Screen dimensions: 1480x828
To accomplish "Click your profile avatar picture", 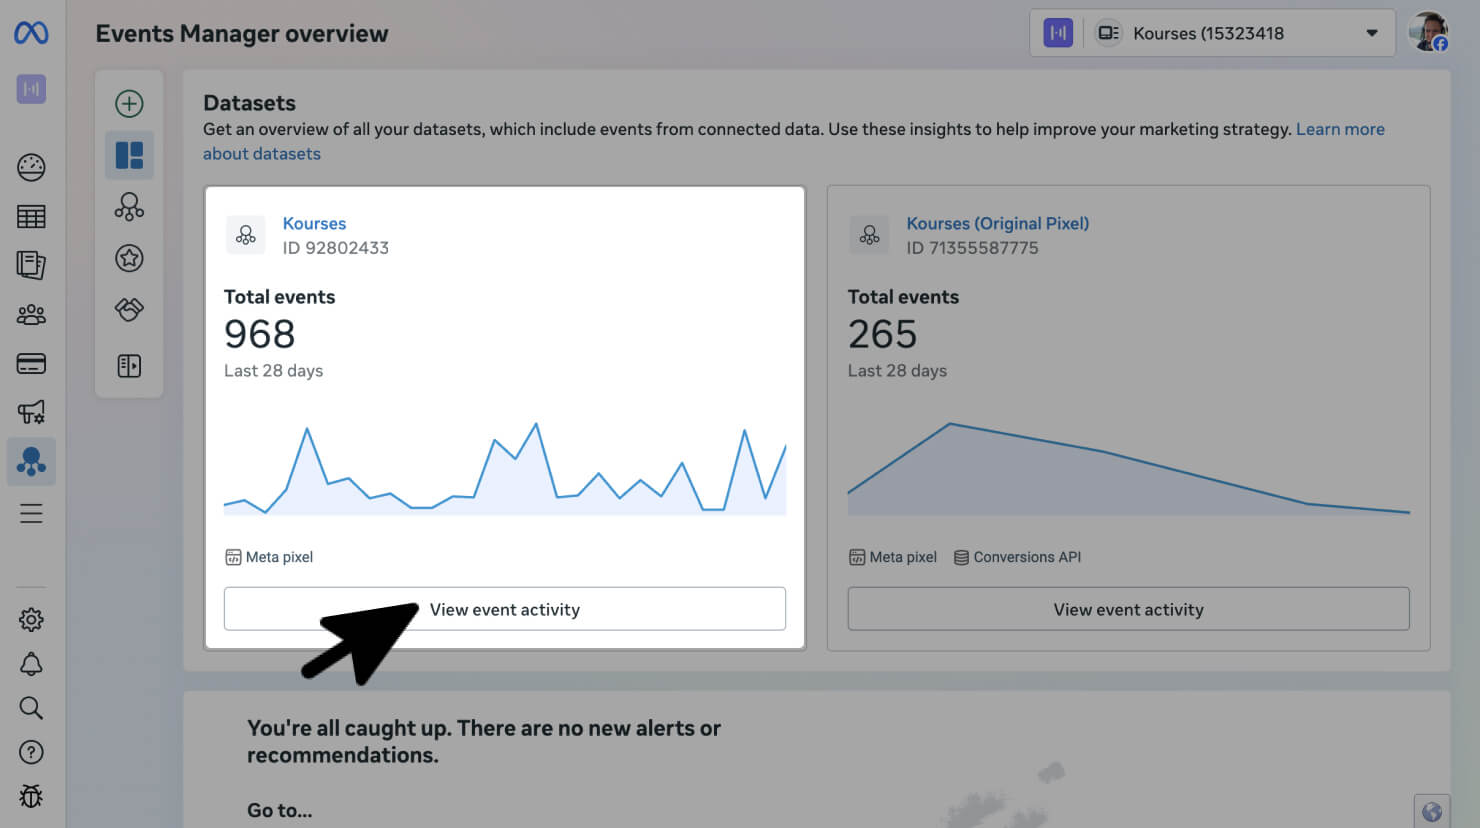I will click(1428, 32).
